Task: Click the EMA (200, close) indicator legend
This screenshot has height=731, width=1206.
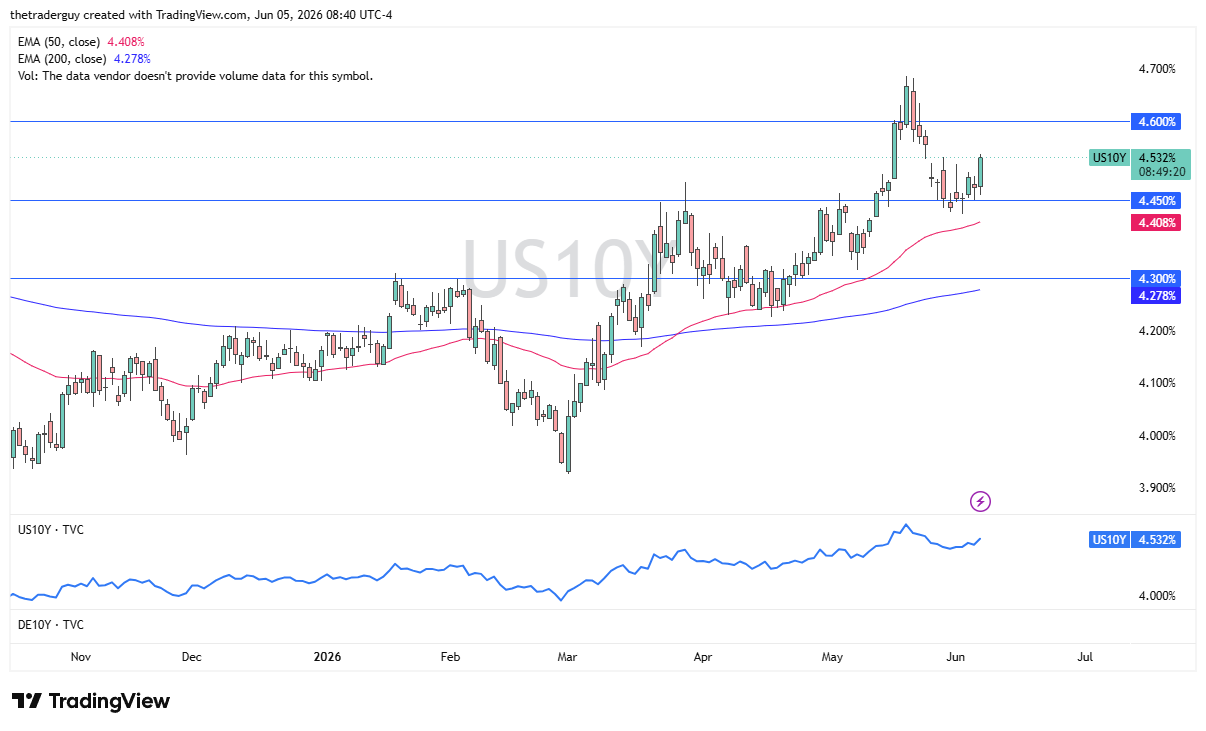Action: [84, 59]
